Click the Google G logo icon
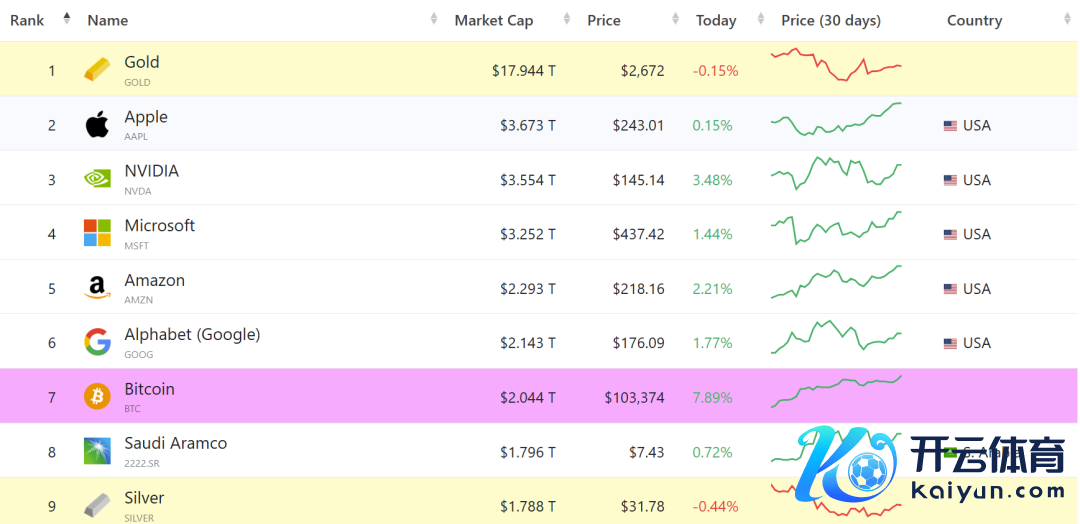 tap(97, 342)
